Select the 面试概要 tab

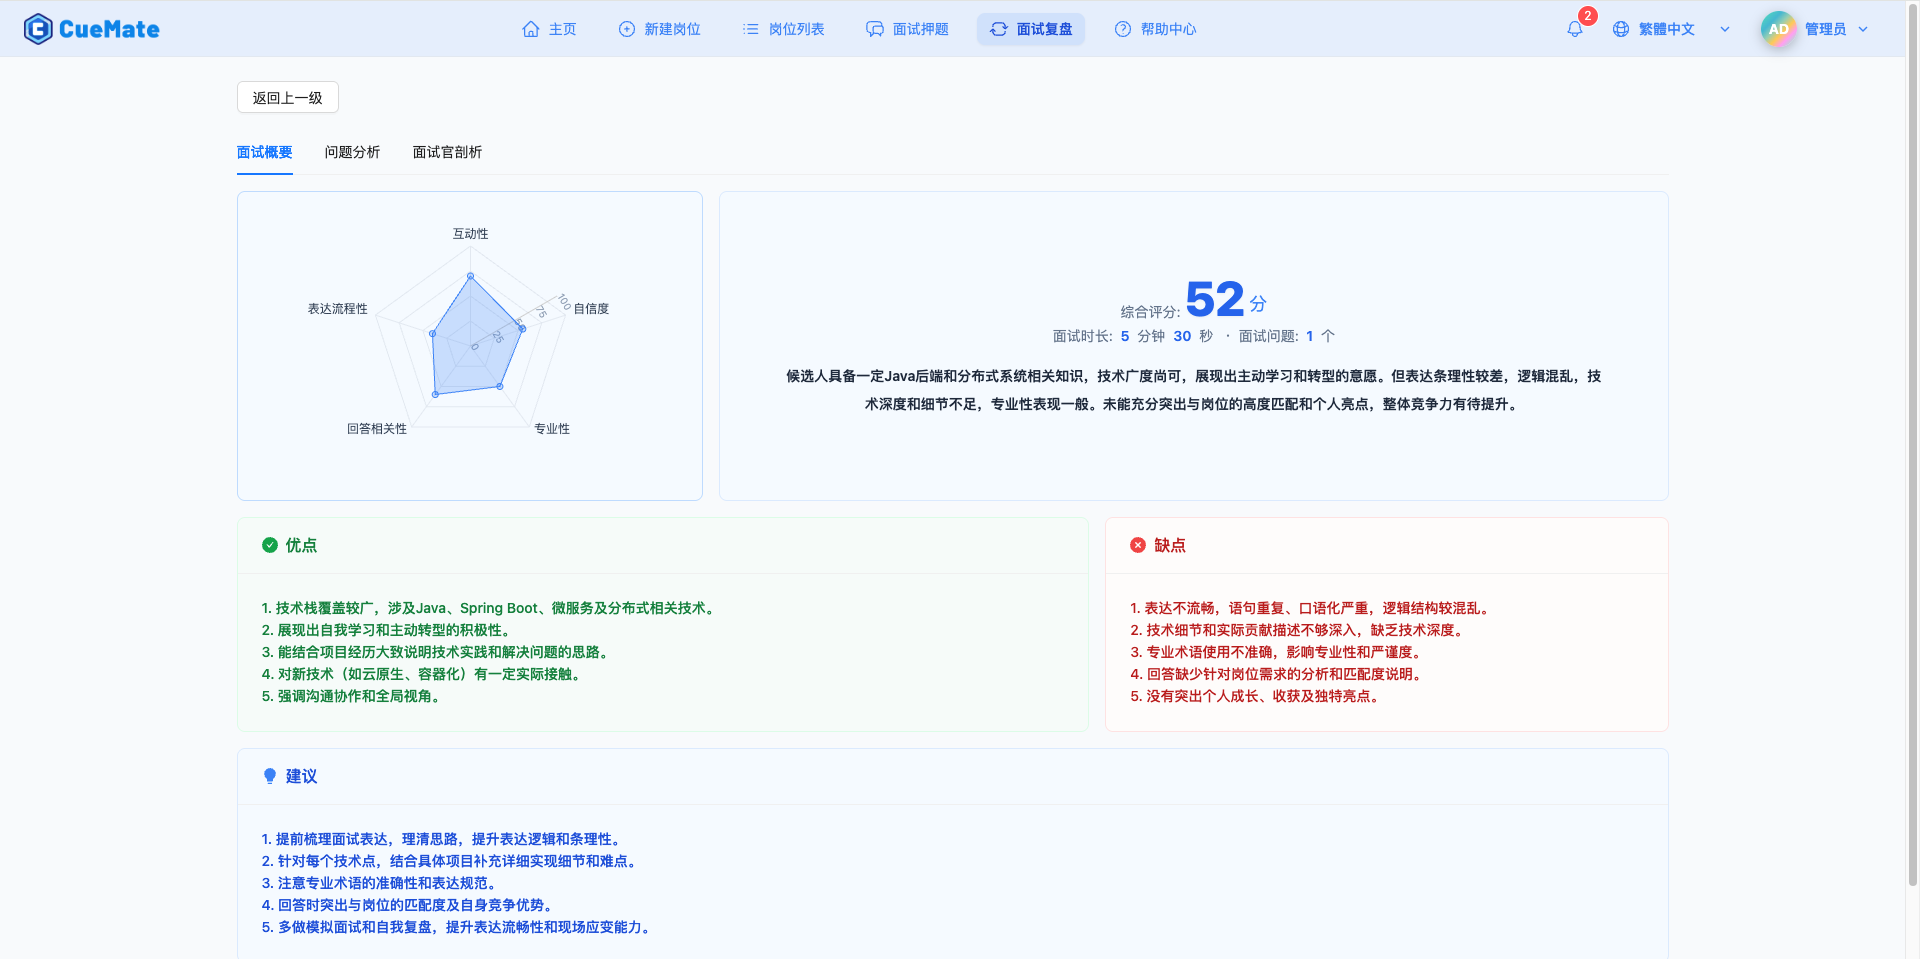click(x=265, y=152)
